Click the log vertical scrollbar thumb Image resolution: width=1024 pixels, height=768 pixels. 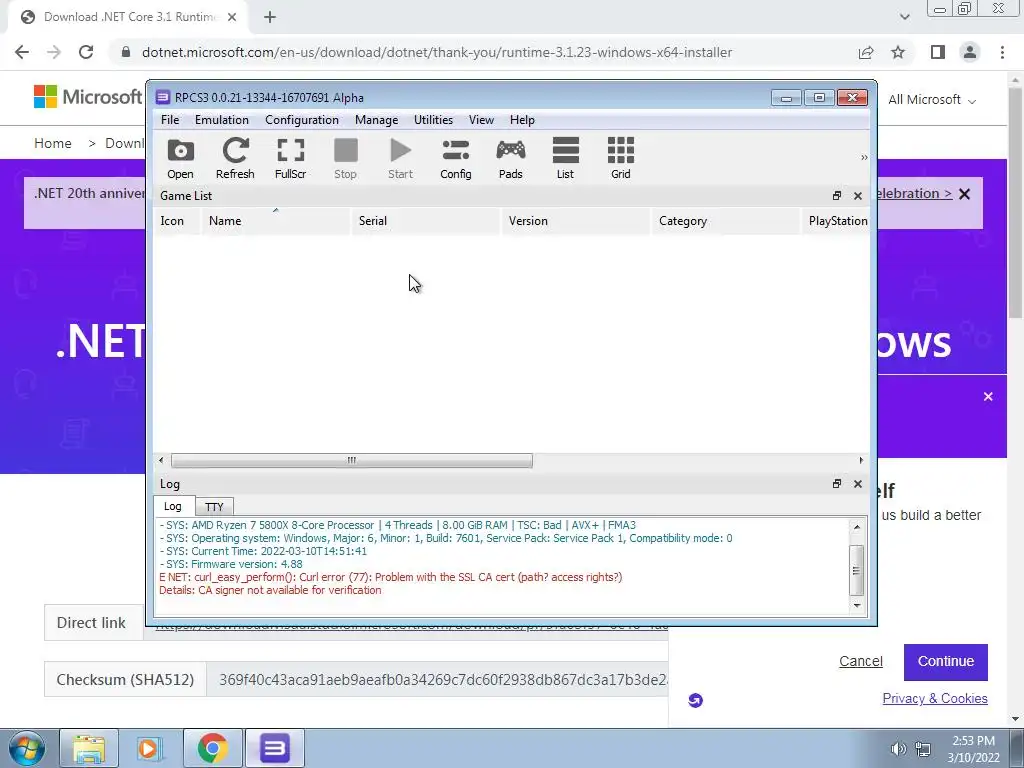pos(857,570)
